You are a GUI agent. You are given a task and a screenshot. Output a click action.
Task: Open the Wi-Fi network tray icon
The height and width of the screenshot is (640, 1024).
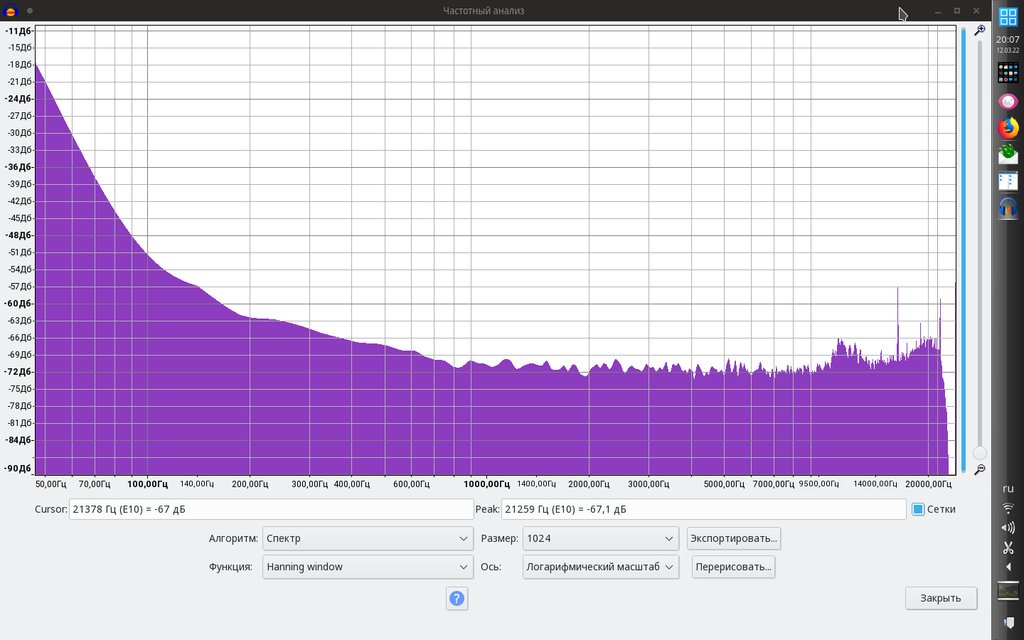click(1008, 507)
